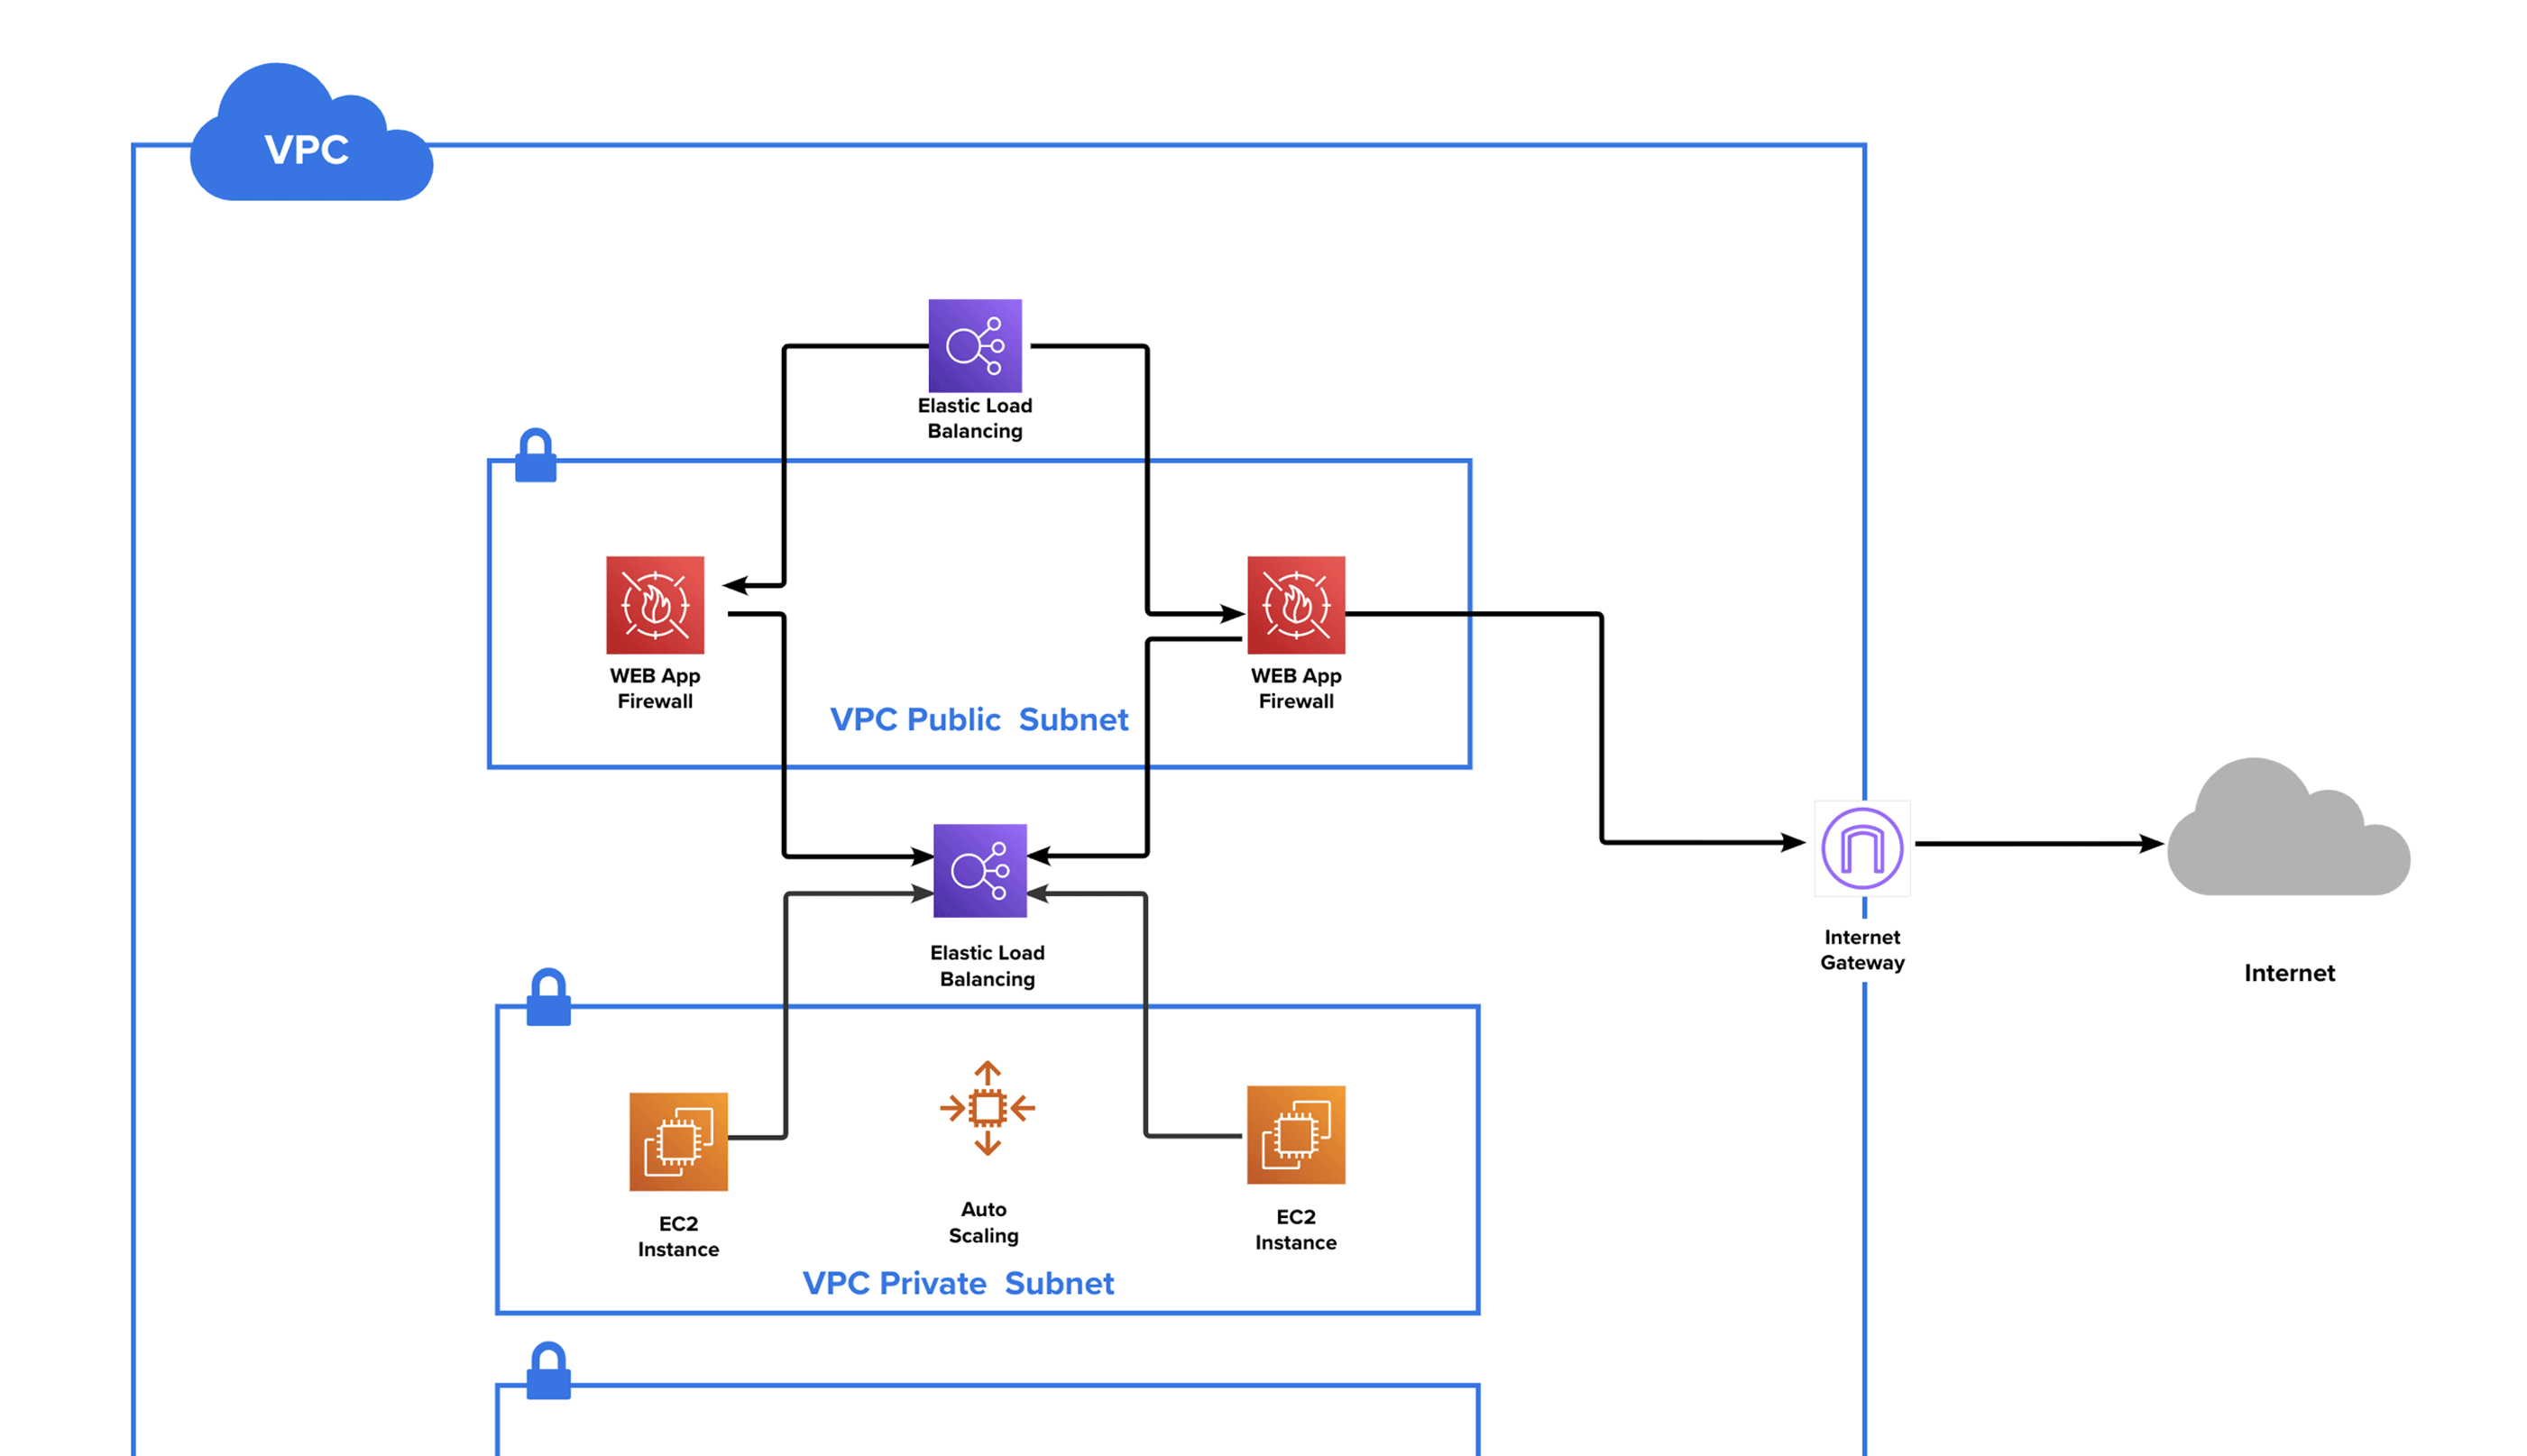Image resolution: width=2527 pixels, height=1456 pixels.
Task: Click the VPC Private Subnet label
Action: (x=958, y=1283)
